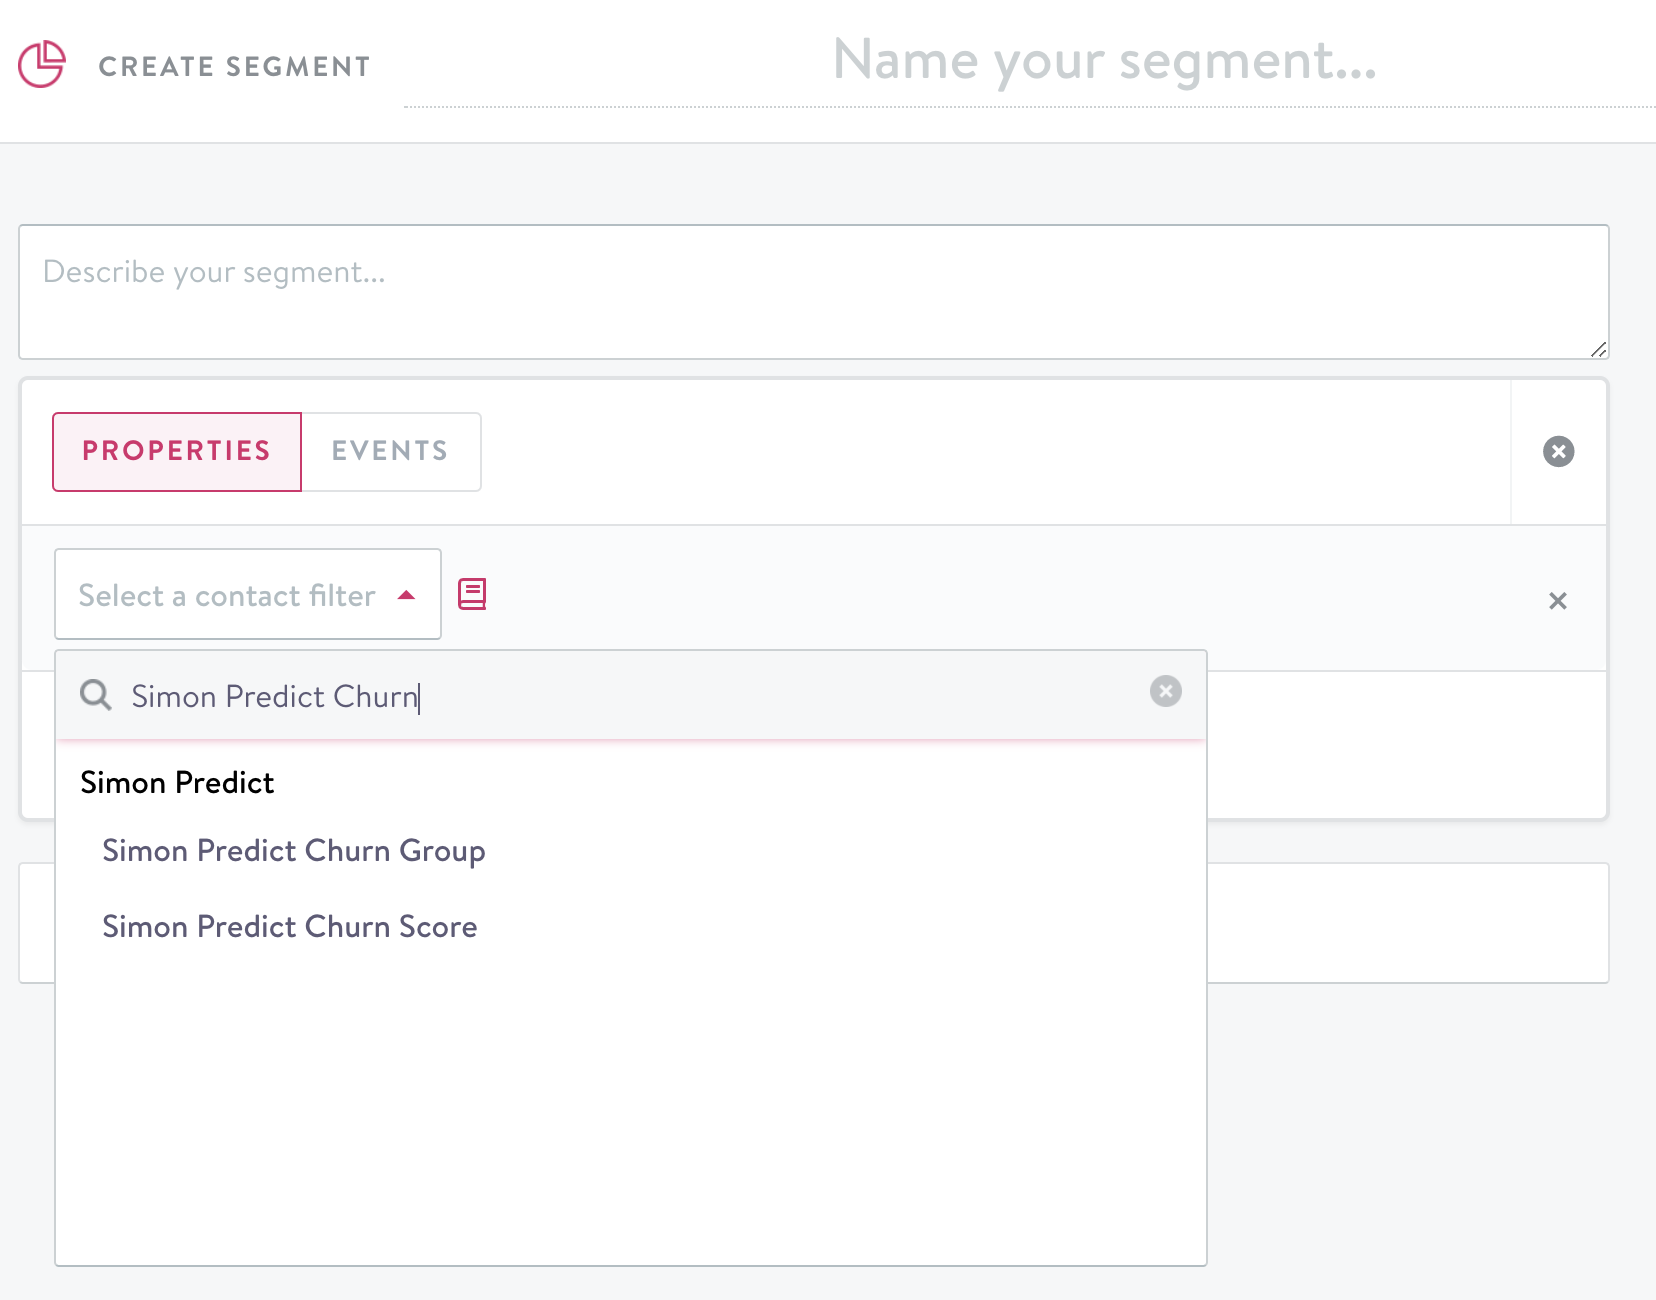Image resolution: width=1656 pixels, height=1300 pixels.
Task: Click the Select a contact filter dropdown
Action: (x=227, y=595)
